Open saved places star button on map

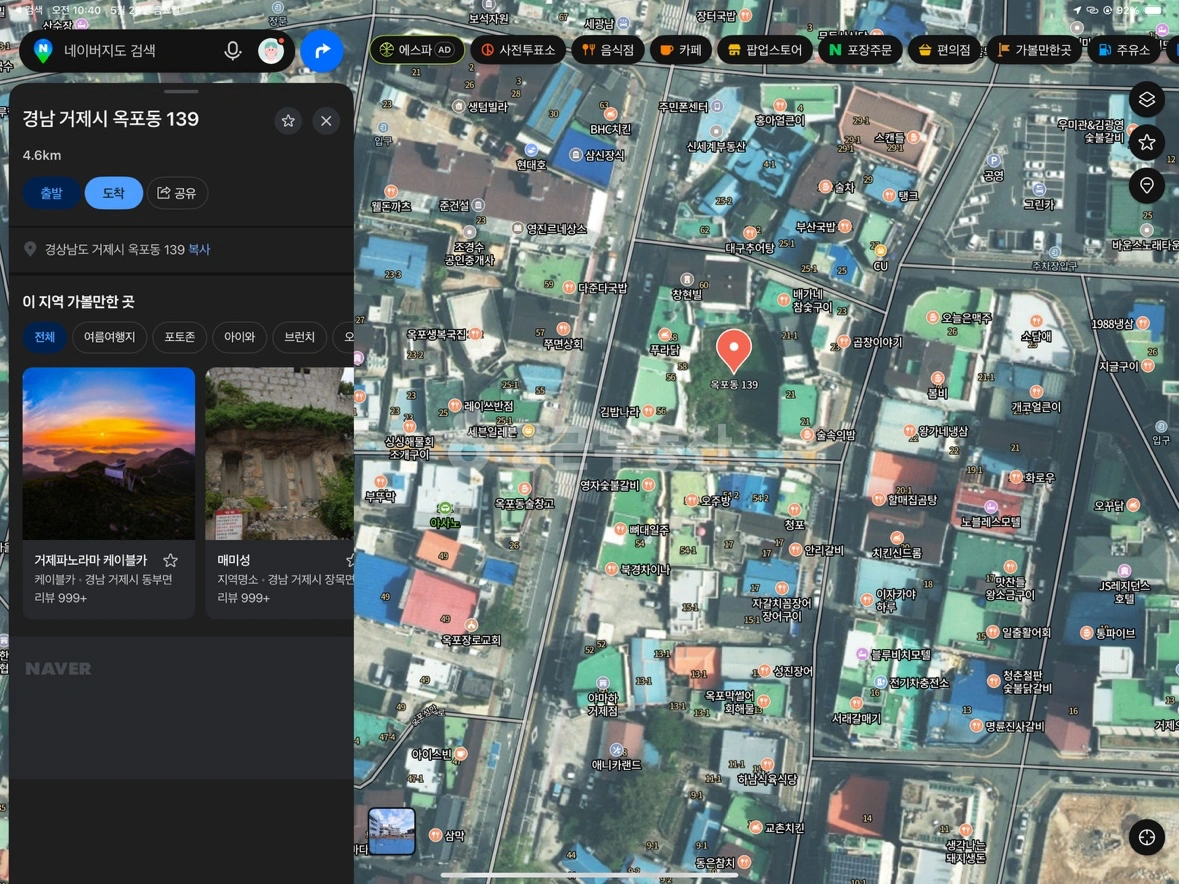[x=1146, y=142]
